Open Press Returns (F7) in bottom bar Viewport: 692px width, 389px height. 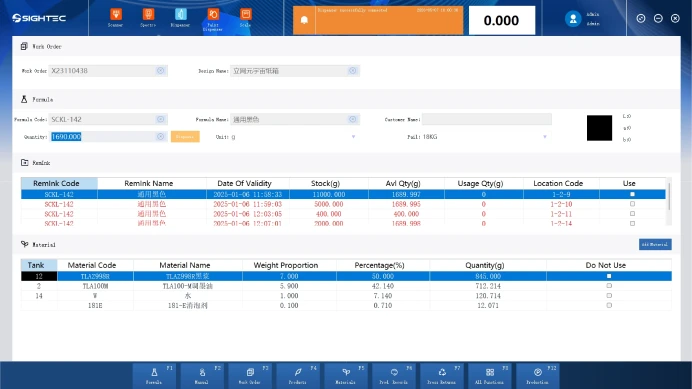coord(442,375)
